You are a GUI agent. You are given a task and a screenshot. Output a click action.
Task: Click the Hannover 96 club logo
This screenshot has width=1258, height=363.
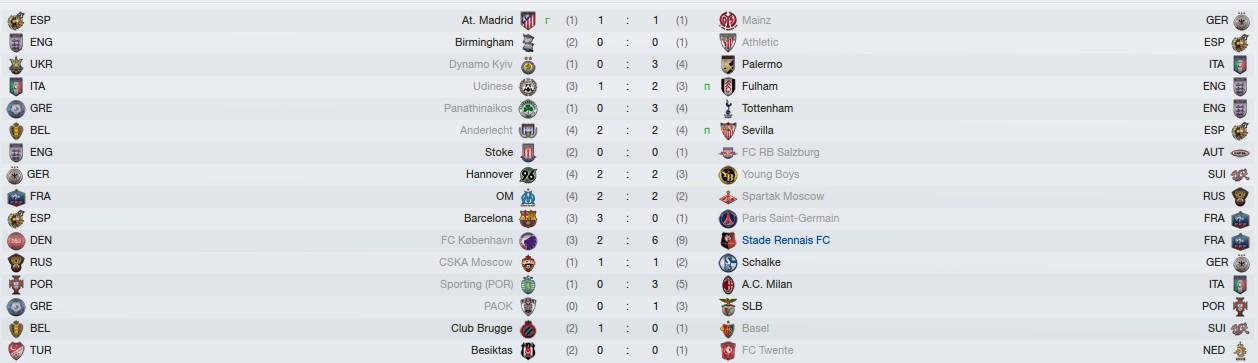point(528,174)
